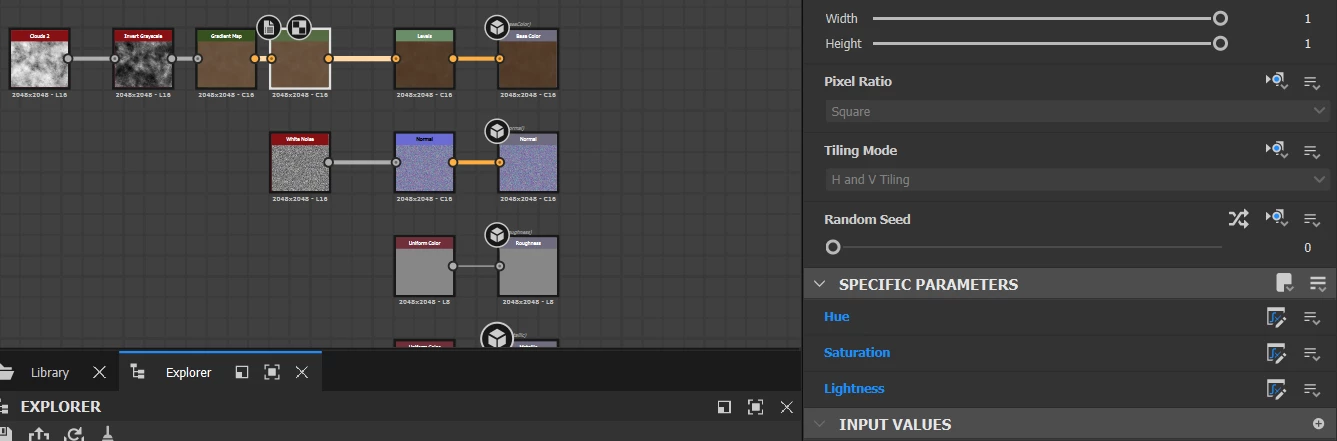Image resolution: width=1337 pixels, height=441 pixels.
Task: Open the Pixel Ratio options menu icon
Action: [1312, 82]
